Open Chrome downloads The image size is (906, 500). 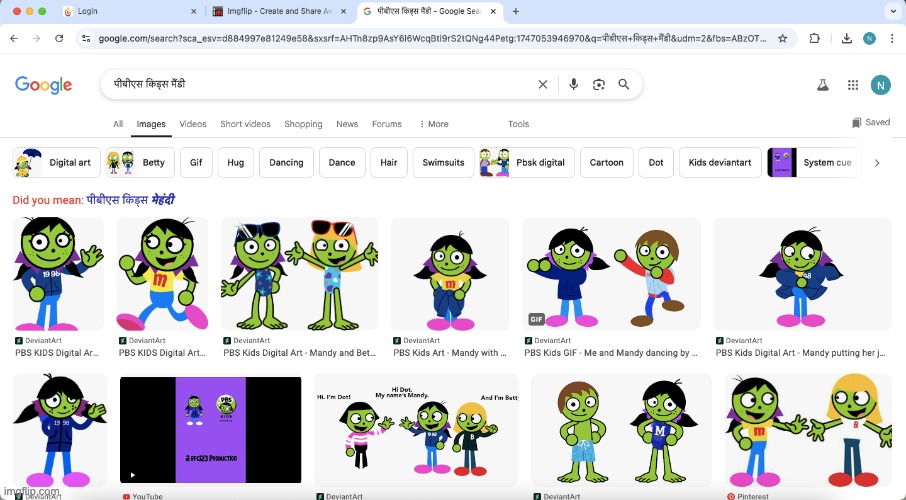pyautogui.click(x=846, y=38)
